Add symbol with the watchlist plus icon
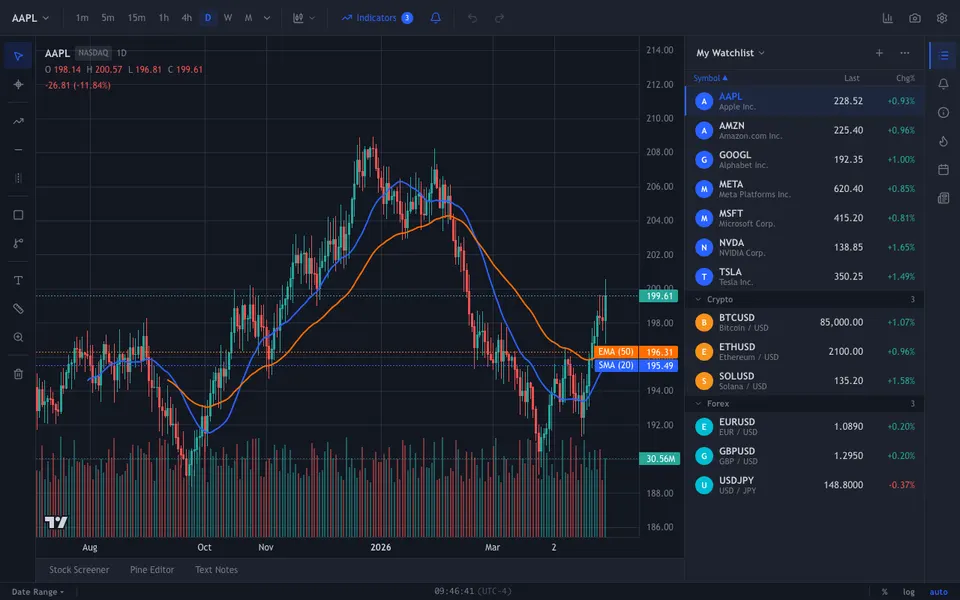Screen dimensions: 960x600 coord(879,53)
